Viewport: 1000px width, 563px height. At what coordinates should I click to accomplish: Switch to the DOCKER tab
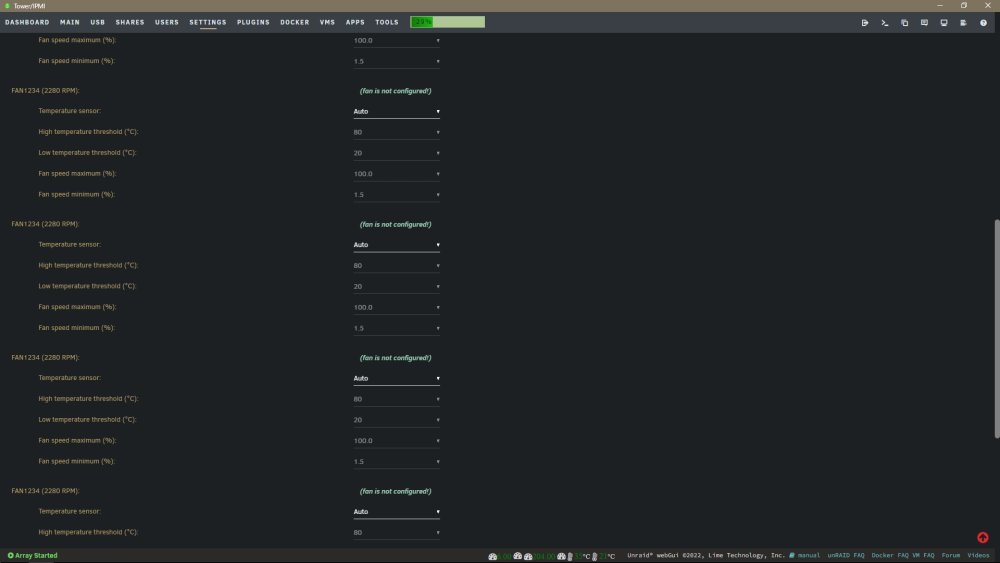(295, 22)
